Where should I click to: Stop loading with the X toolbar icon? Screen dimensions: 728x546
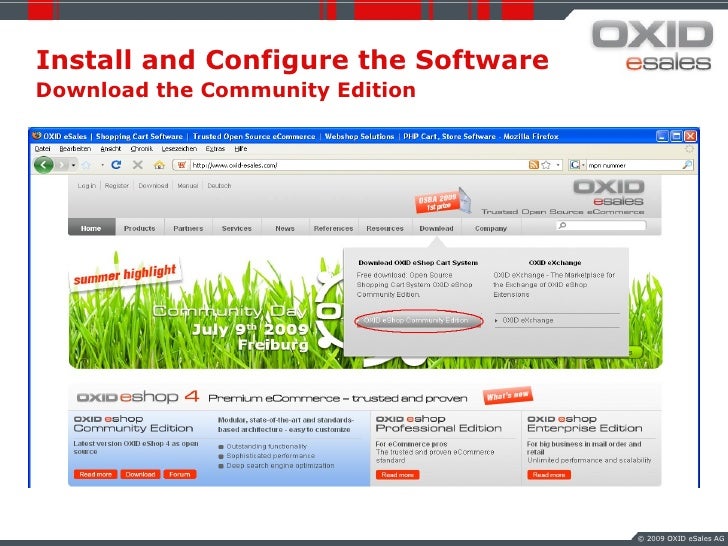coord(137,165)
